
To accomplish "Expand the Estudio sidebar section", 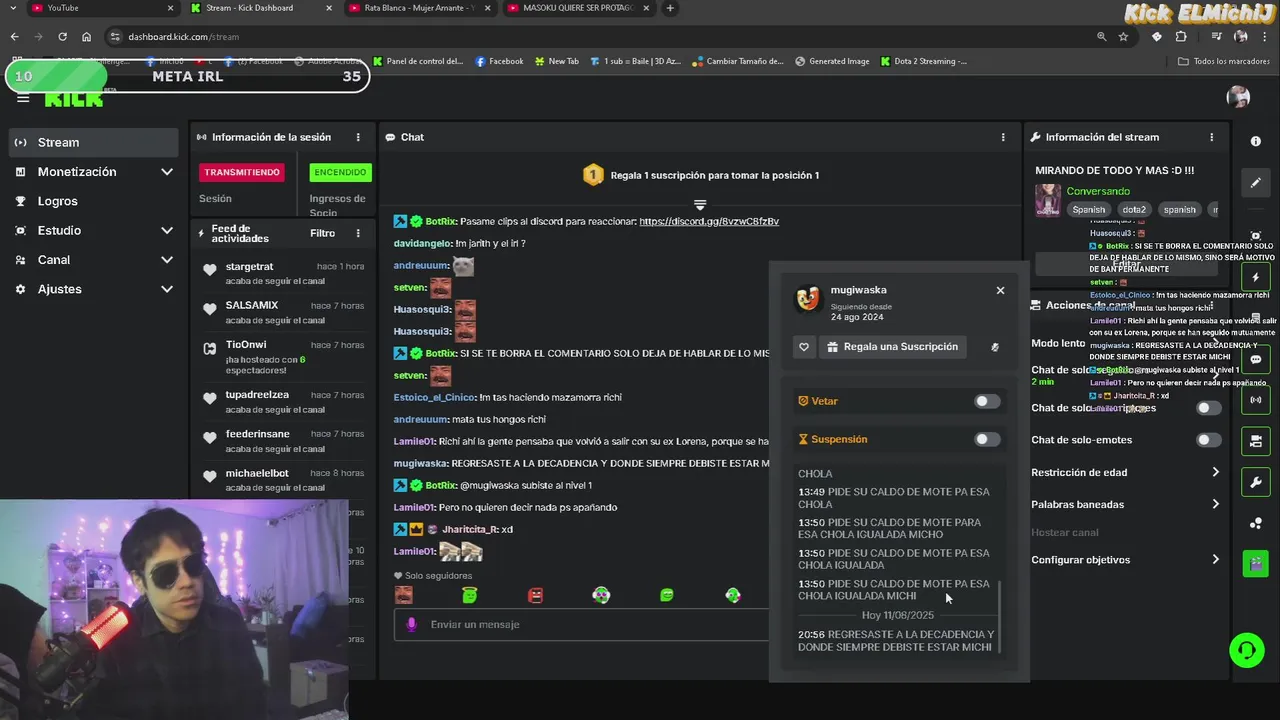I will coord(94,230).
